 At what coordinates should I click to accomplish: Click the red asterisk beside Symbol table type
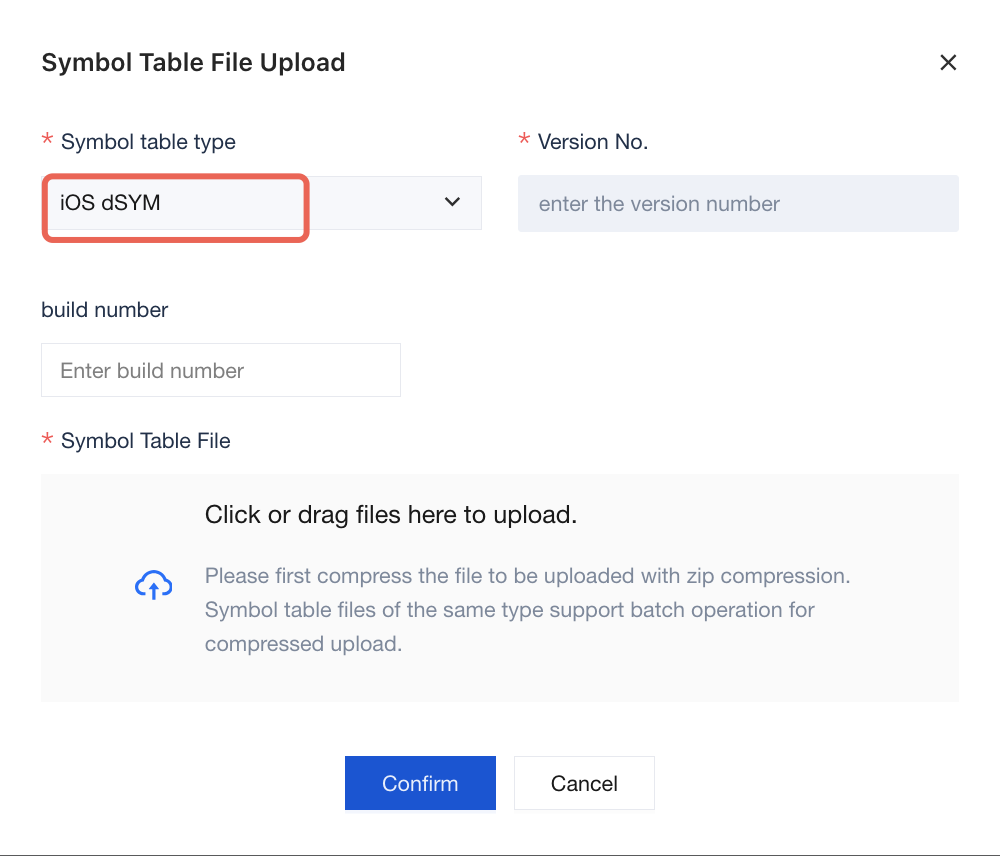[47, 139]
